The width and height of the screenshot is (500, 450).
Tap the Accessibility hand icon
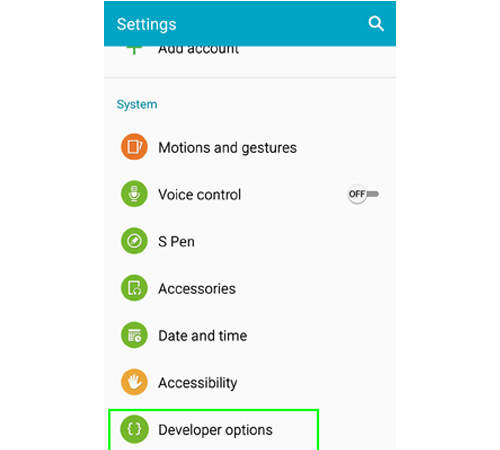pyautogui.click(x=134, y=382)
